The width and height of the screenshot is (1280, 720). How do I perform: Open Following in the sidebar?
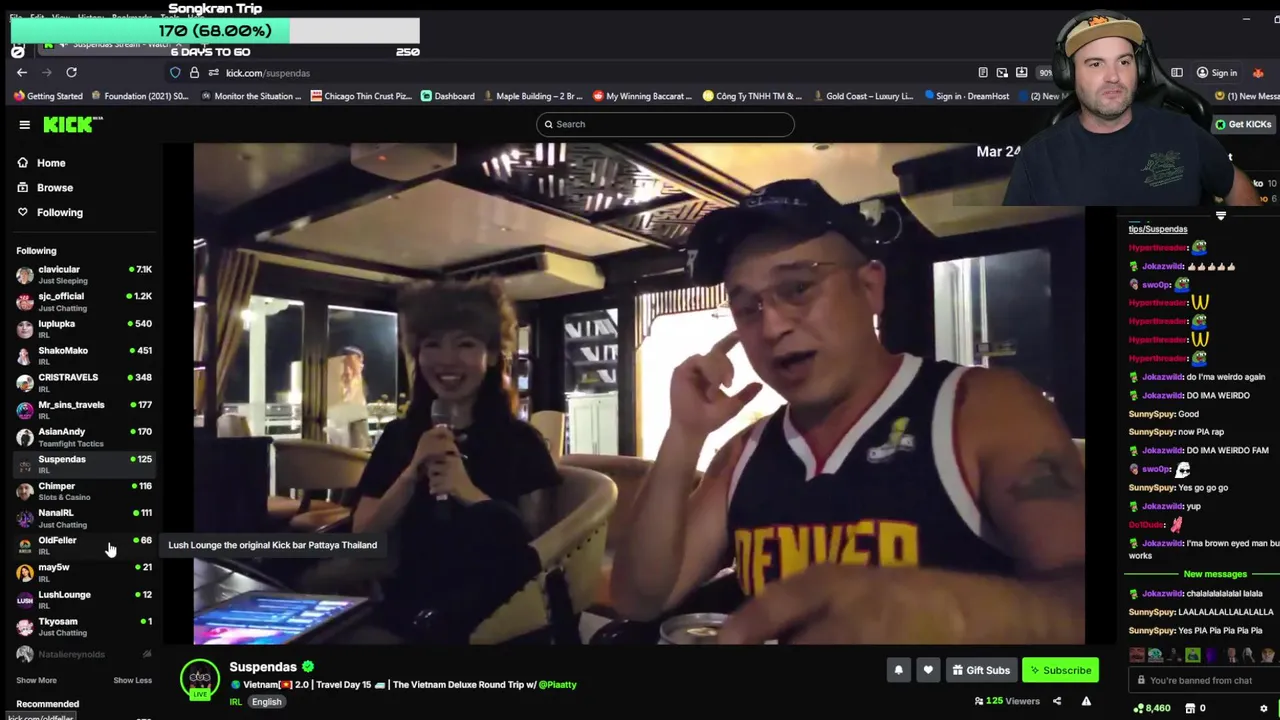[49, 212]
